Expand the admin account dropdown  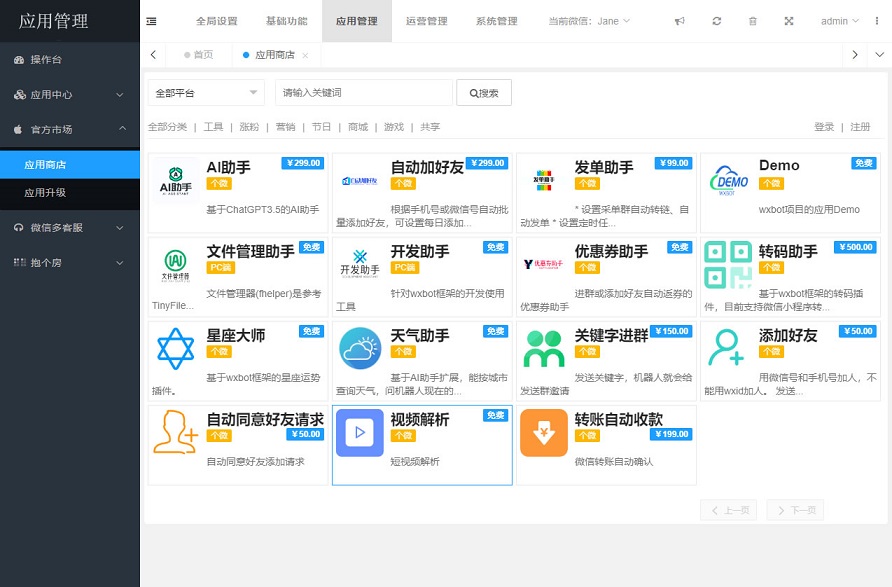(x=838, y=21)
